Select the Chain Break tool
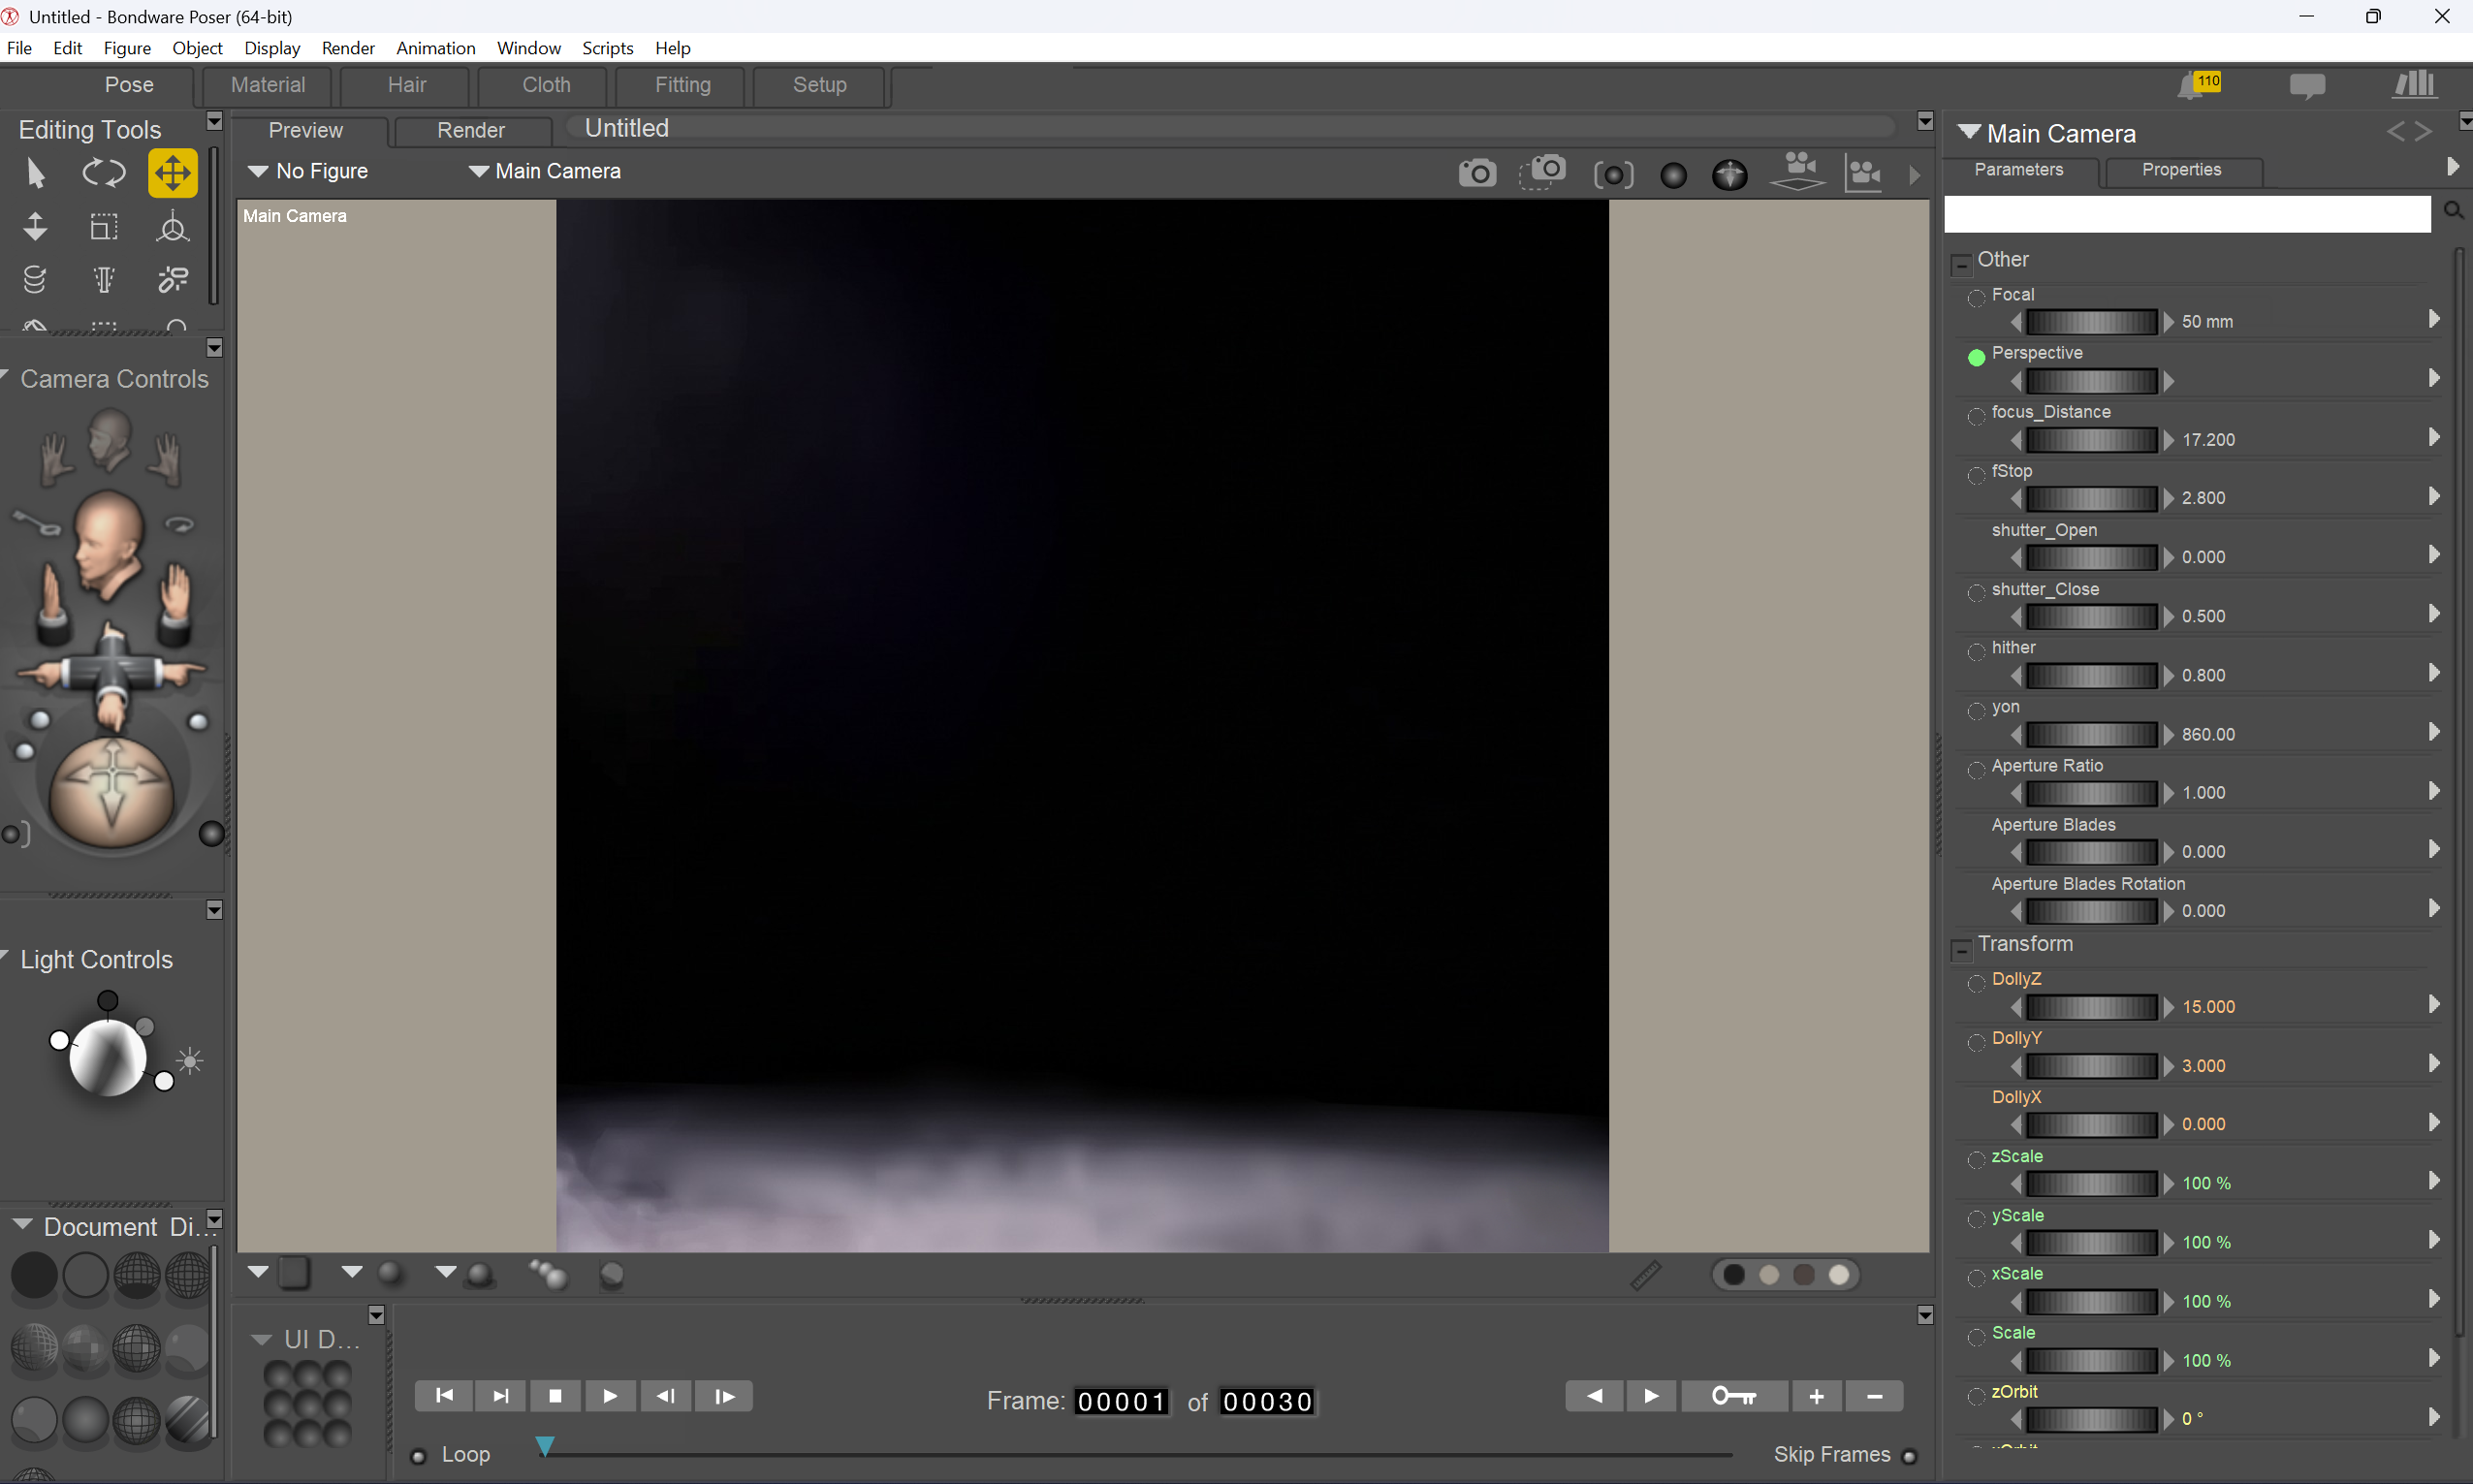The height and width of the screenshot is (1484, 2473). pos(172,279)
